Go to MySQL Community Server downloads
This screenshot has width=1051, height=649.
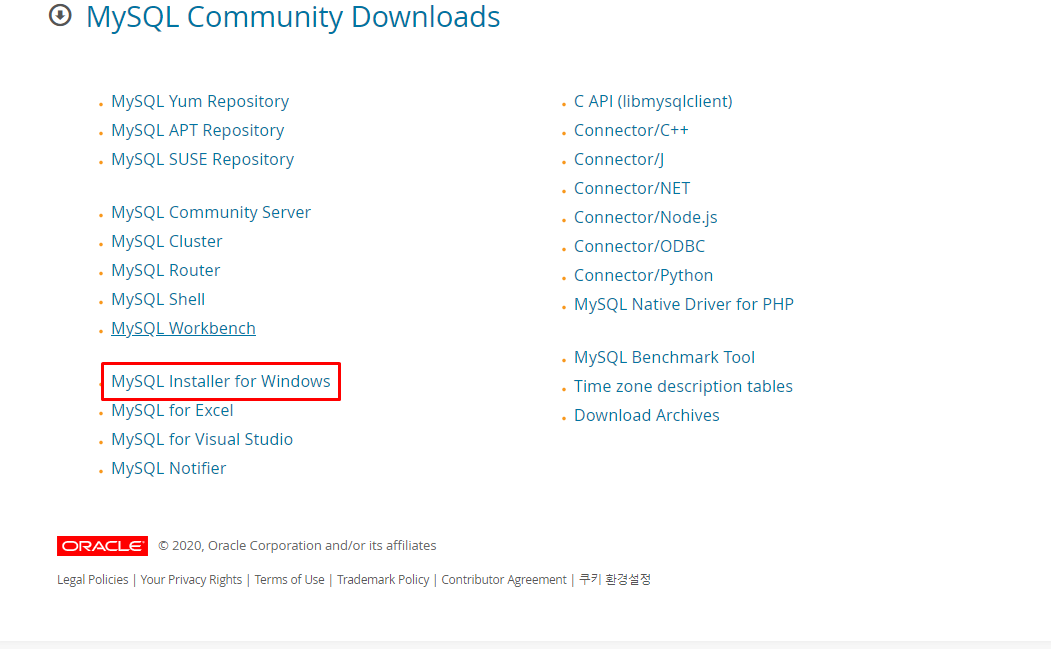coord(211,212)
